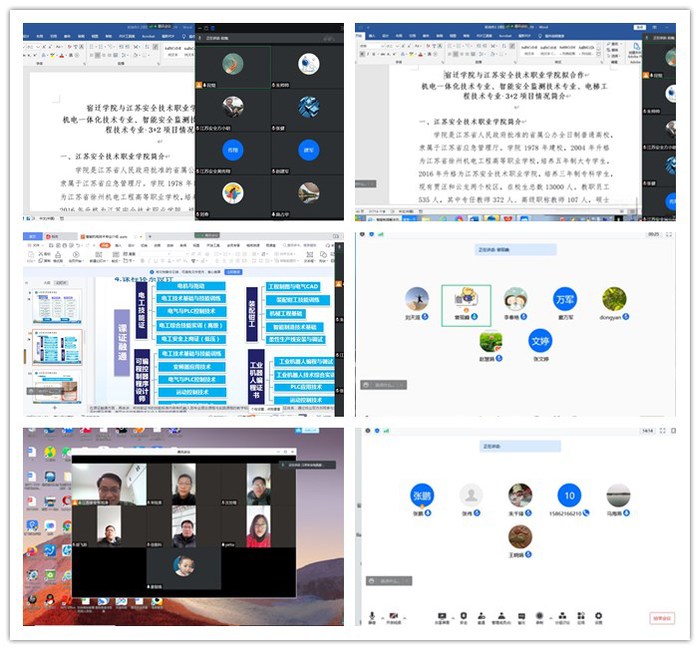Select participant avatar labeled 张鹏
This screenshot has width=699, height=650.
tap(421, 495)
